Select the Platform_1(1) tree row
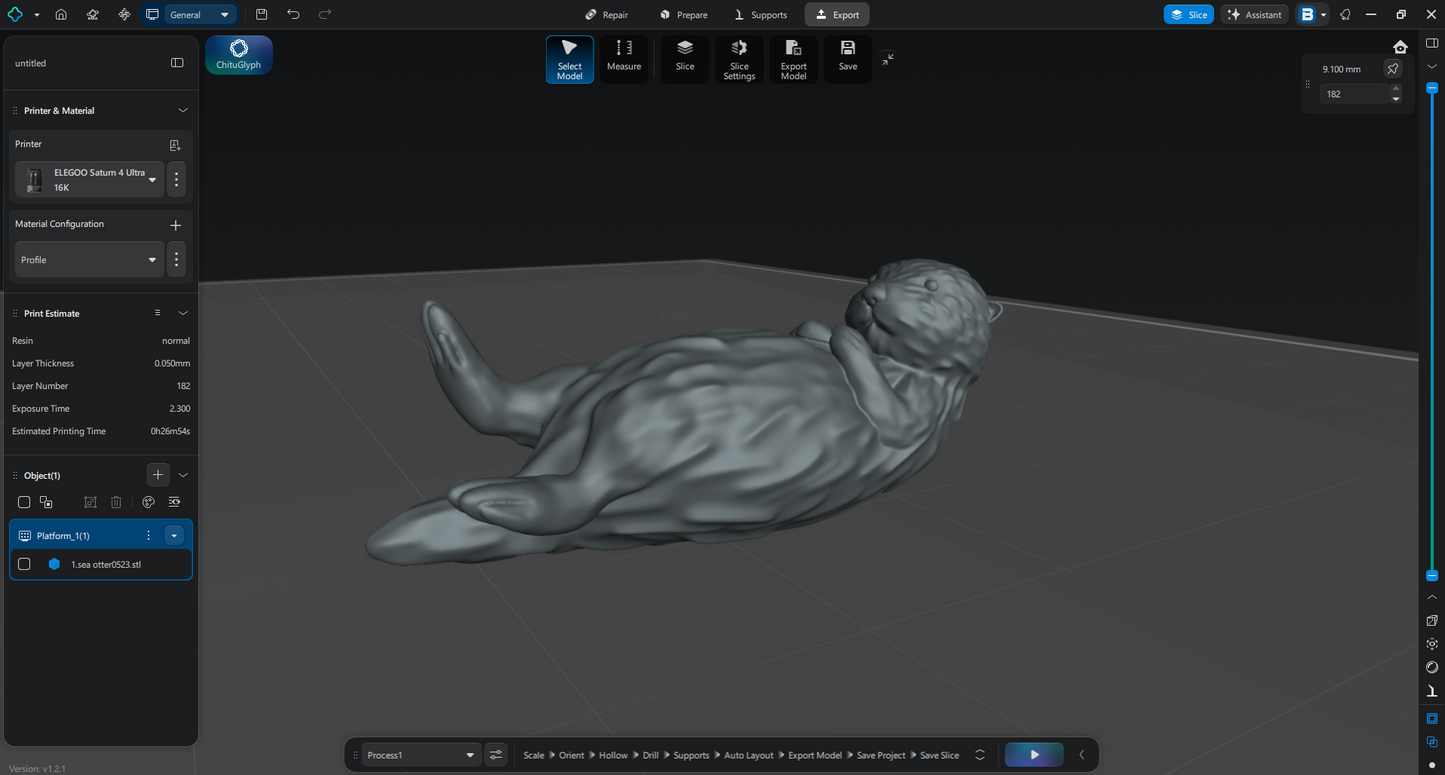The image size is (1445, 775). pos(101,536)
